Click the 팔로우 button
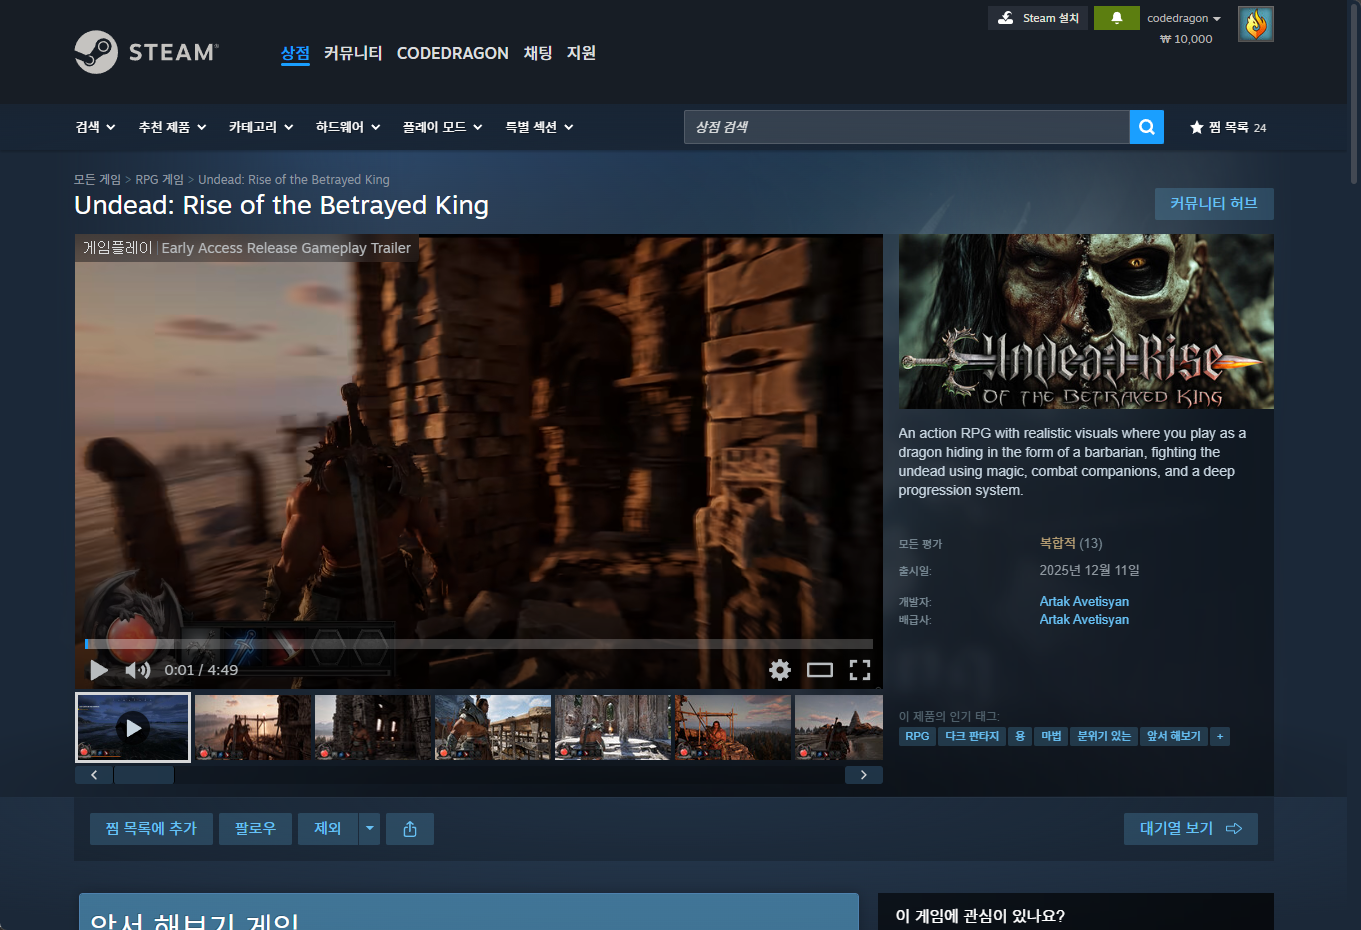1361x930 pixels. click(x=255, y=829)
